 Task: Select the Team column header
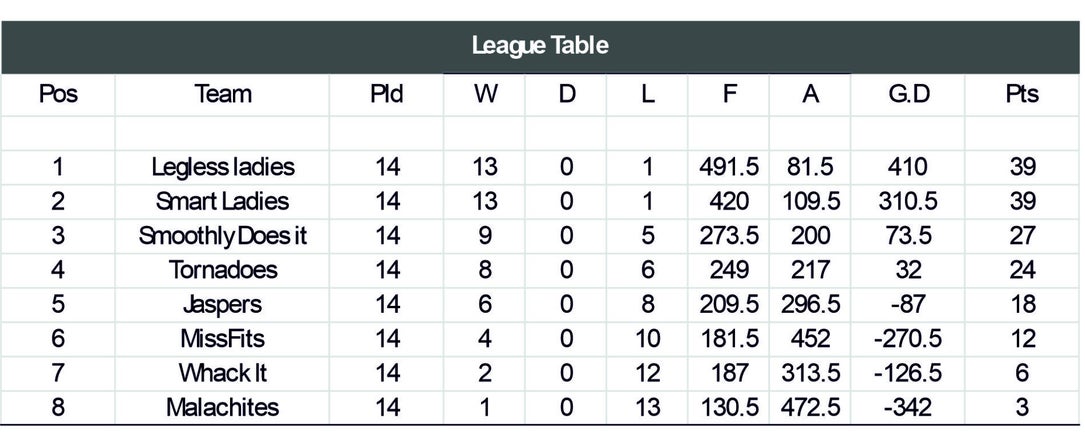(x=222, y=93)
